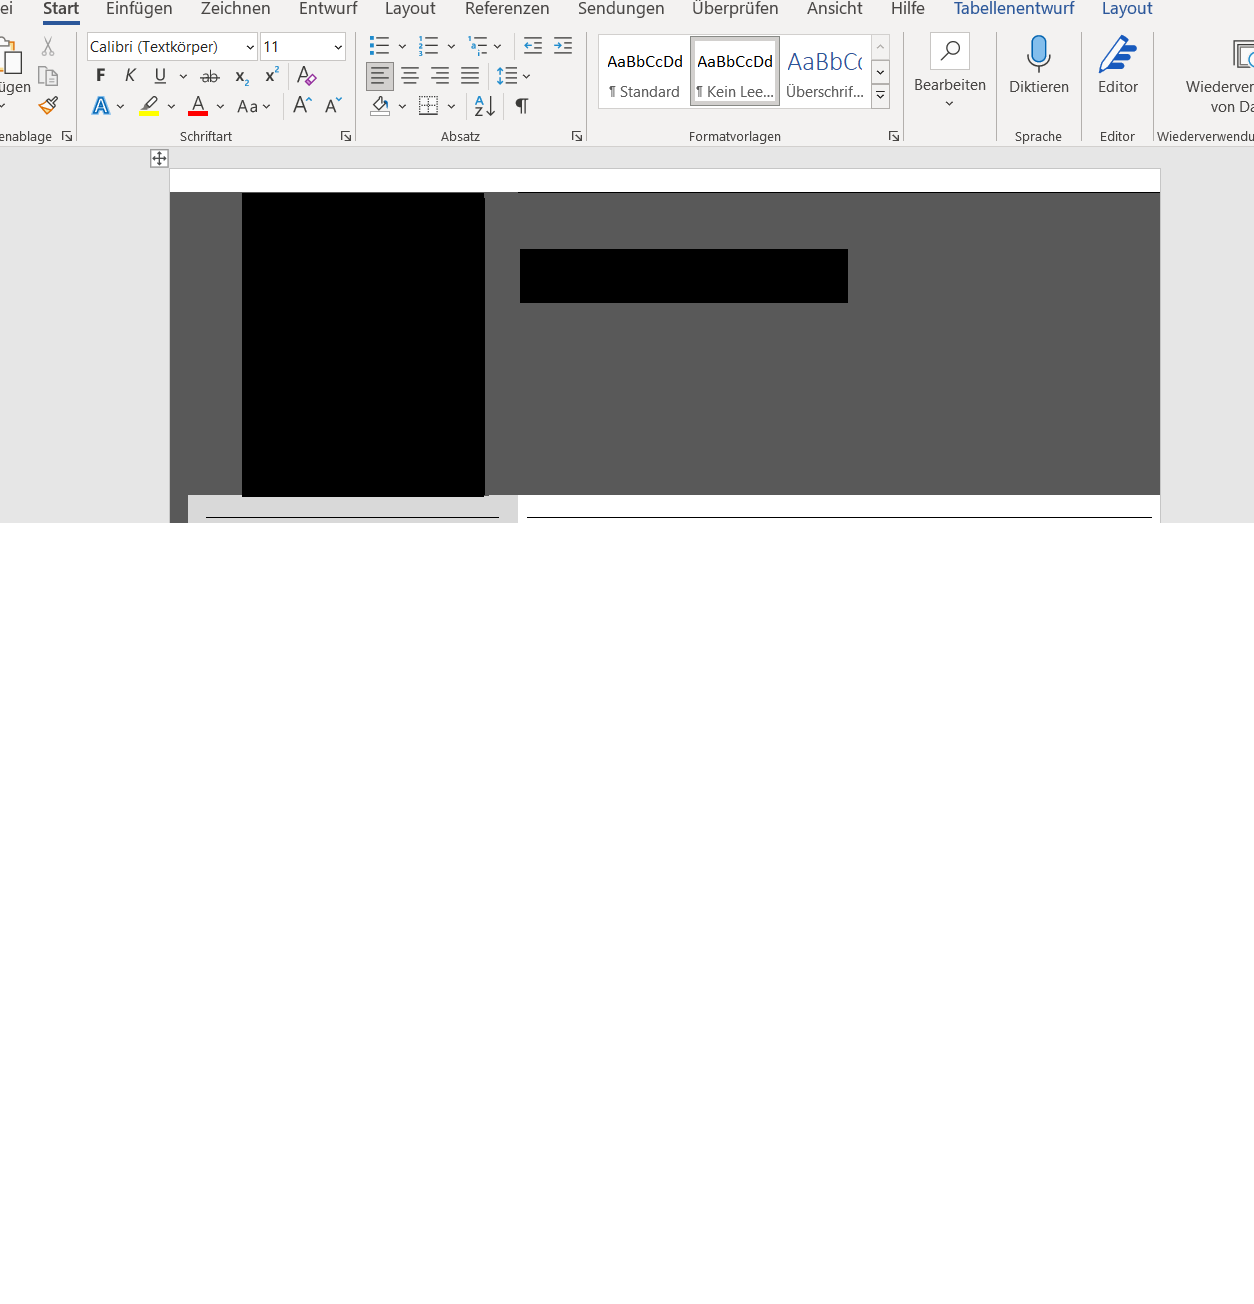Click the copy icon
This screenshot has width=1254, height=1304.
pyautogui.click(x=48, y=76)
